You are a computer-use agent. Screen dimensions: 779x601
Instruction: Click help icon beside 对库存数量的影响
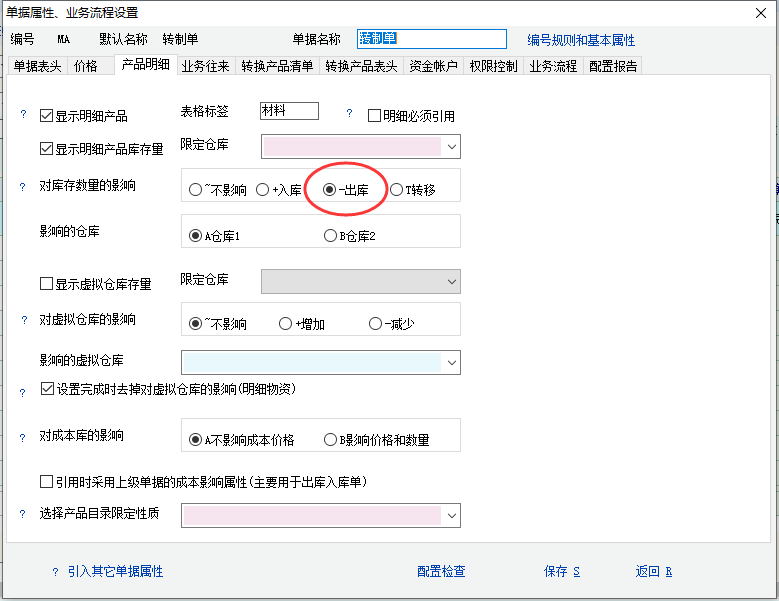[23, 187]
